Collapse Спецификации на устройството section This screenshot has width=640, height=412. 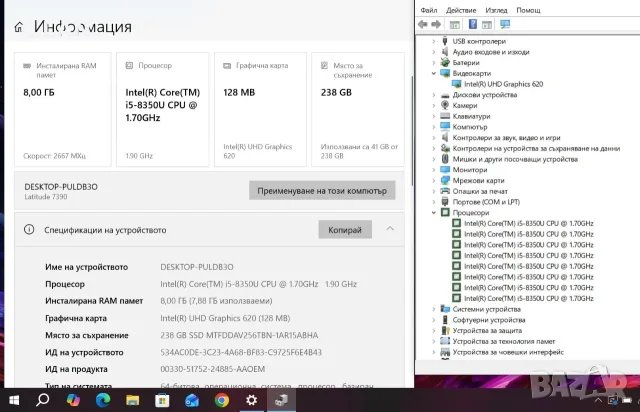[x=390, y=229]
